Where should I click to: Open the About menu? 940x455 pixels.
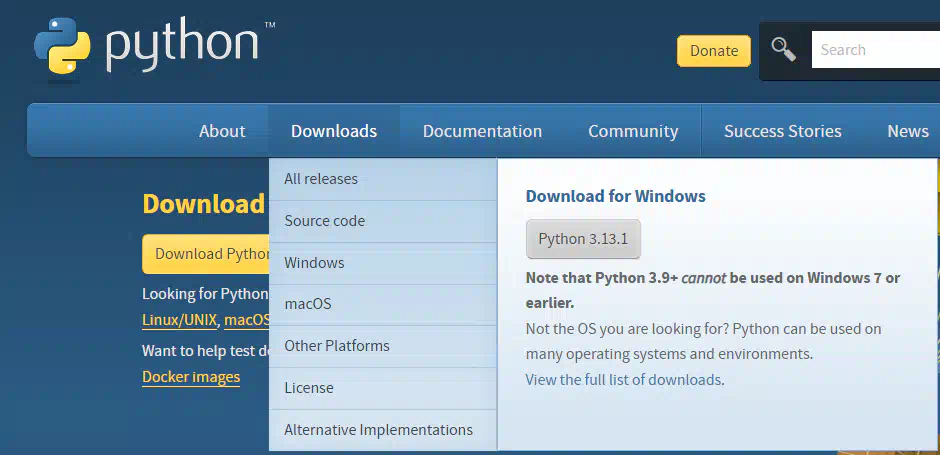(222, 131)
